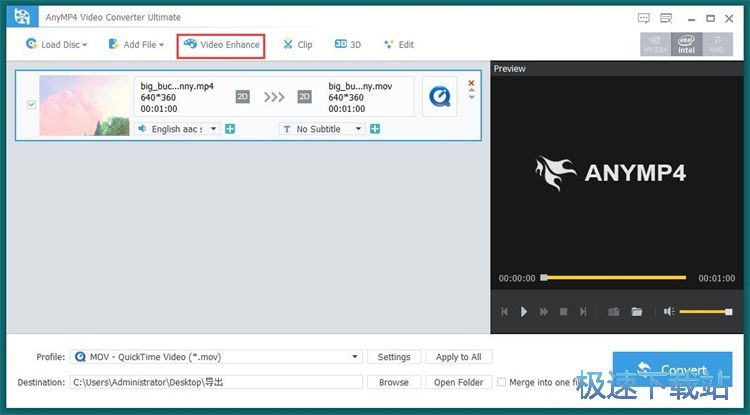Uncheck the big_buc...nny.mp4 file checkbox
750x415 pixels.
coord(32,104)
